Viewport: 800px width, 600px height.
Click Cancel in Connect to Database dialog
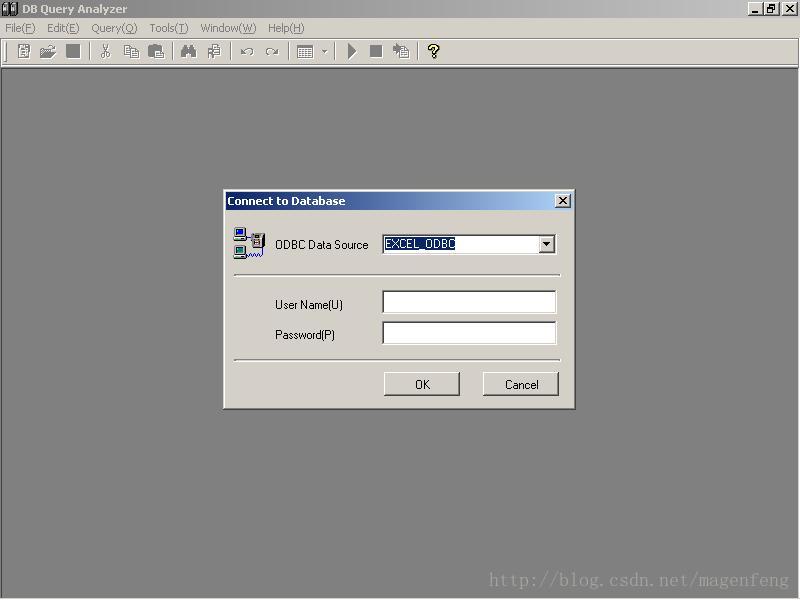pyautogui.click(x=521, y=384)
